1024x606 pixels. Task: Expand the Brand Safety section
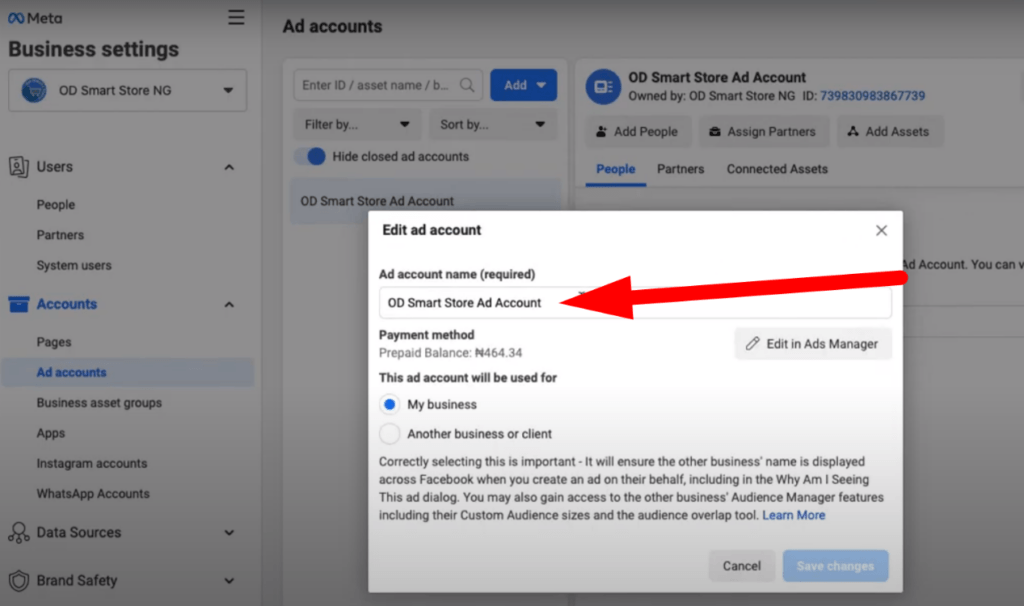229,581
